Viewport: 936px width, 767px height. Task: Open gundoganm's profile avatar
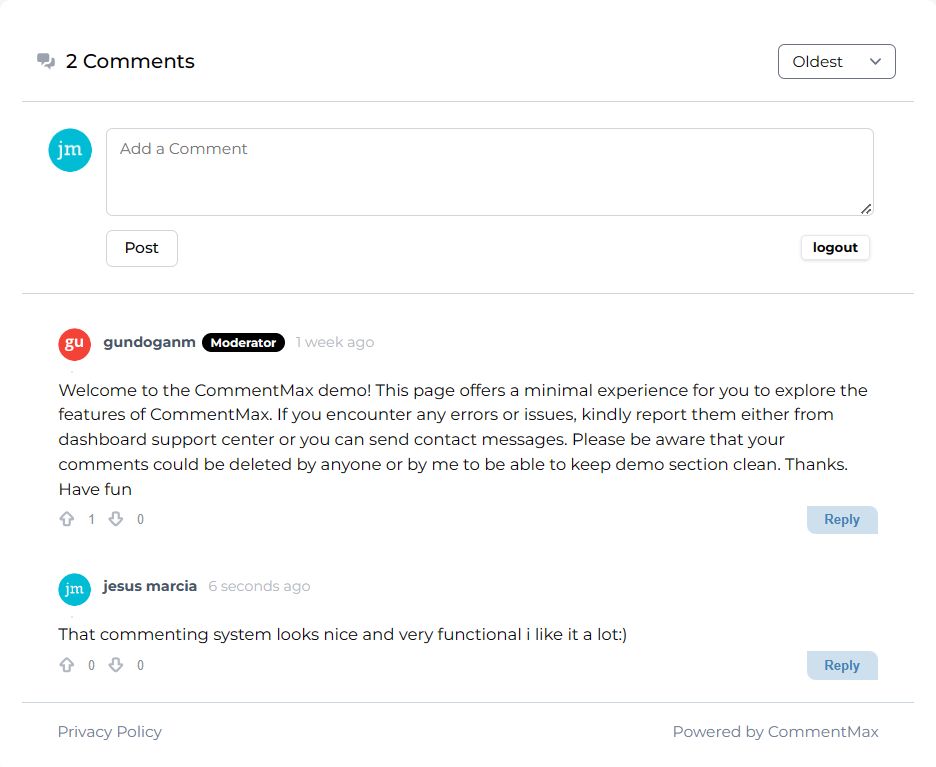74,342
